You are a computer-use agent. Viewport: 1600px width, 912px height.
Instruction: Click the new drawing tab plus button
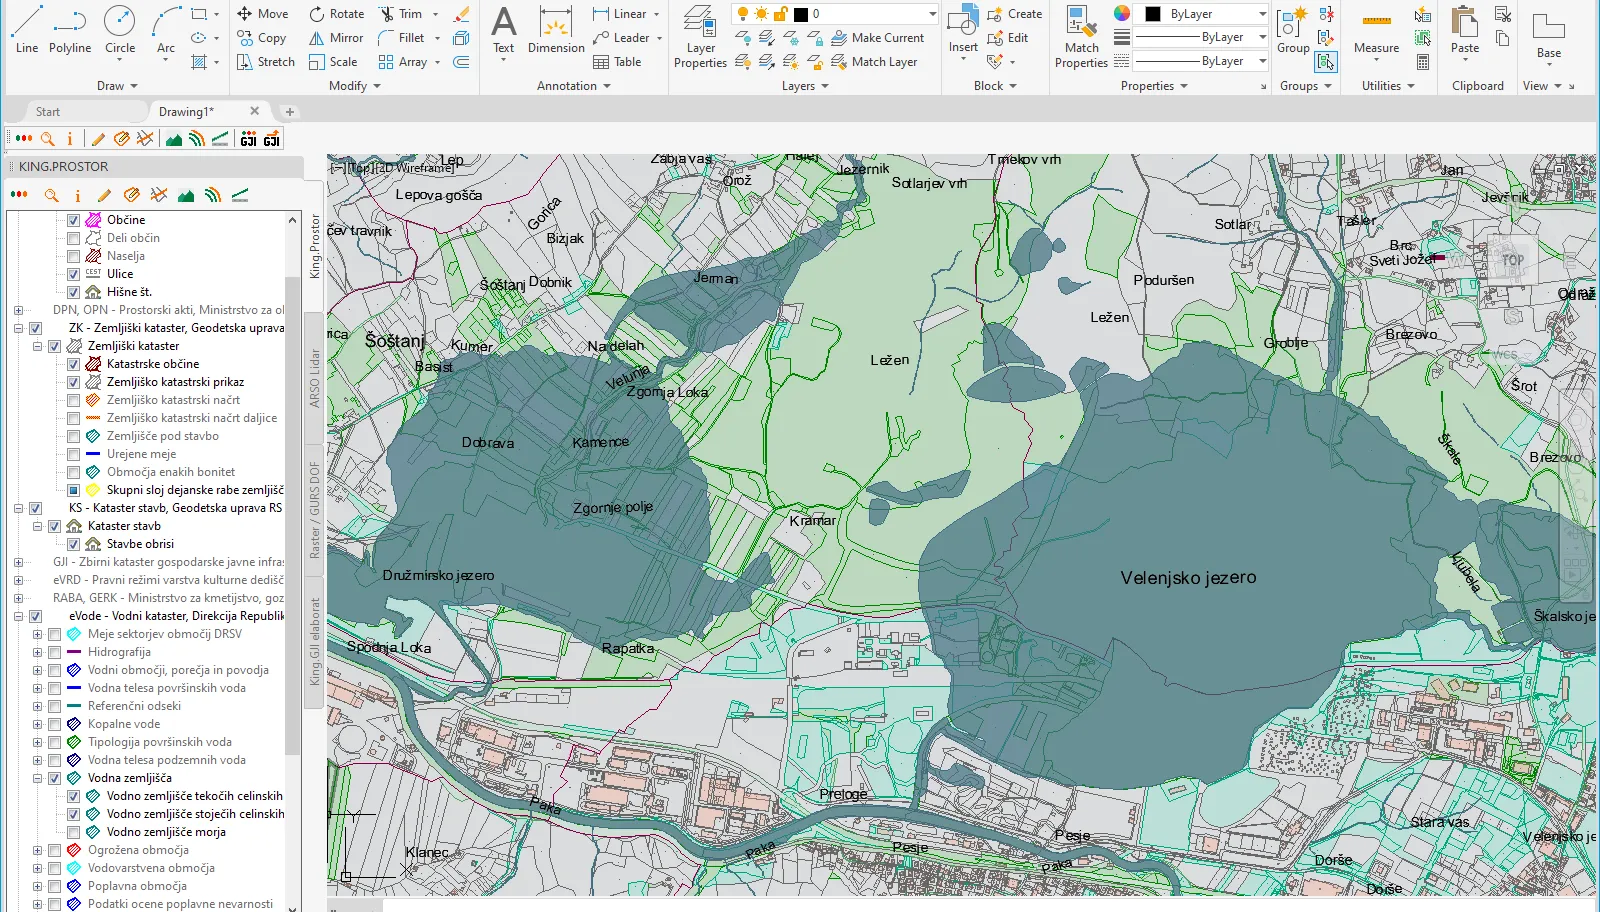[290, 112]
